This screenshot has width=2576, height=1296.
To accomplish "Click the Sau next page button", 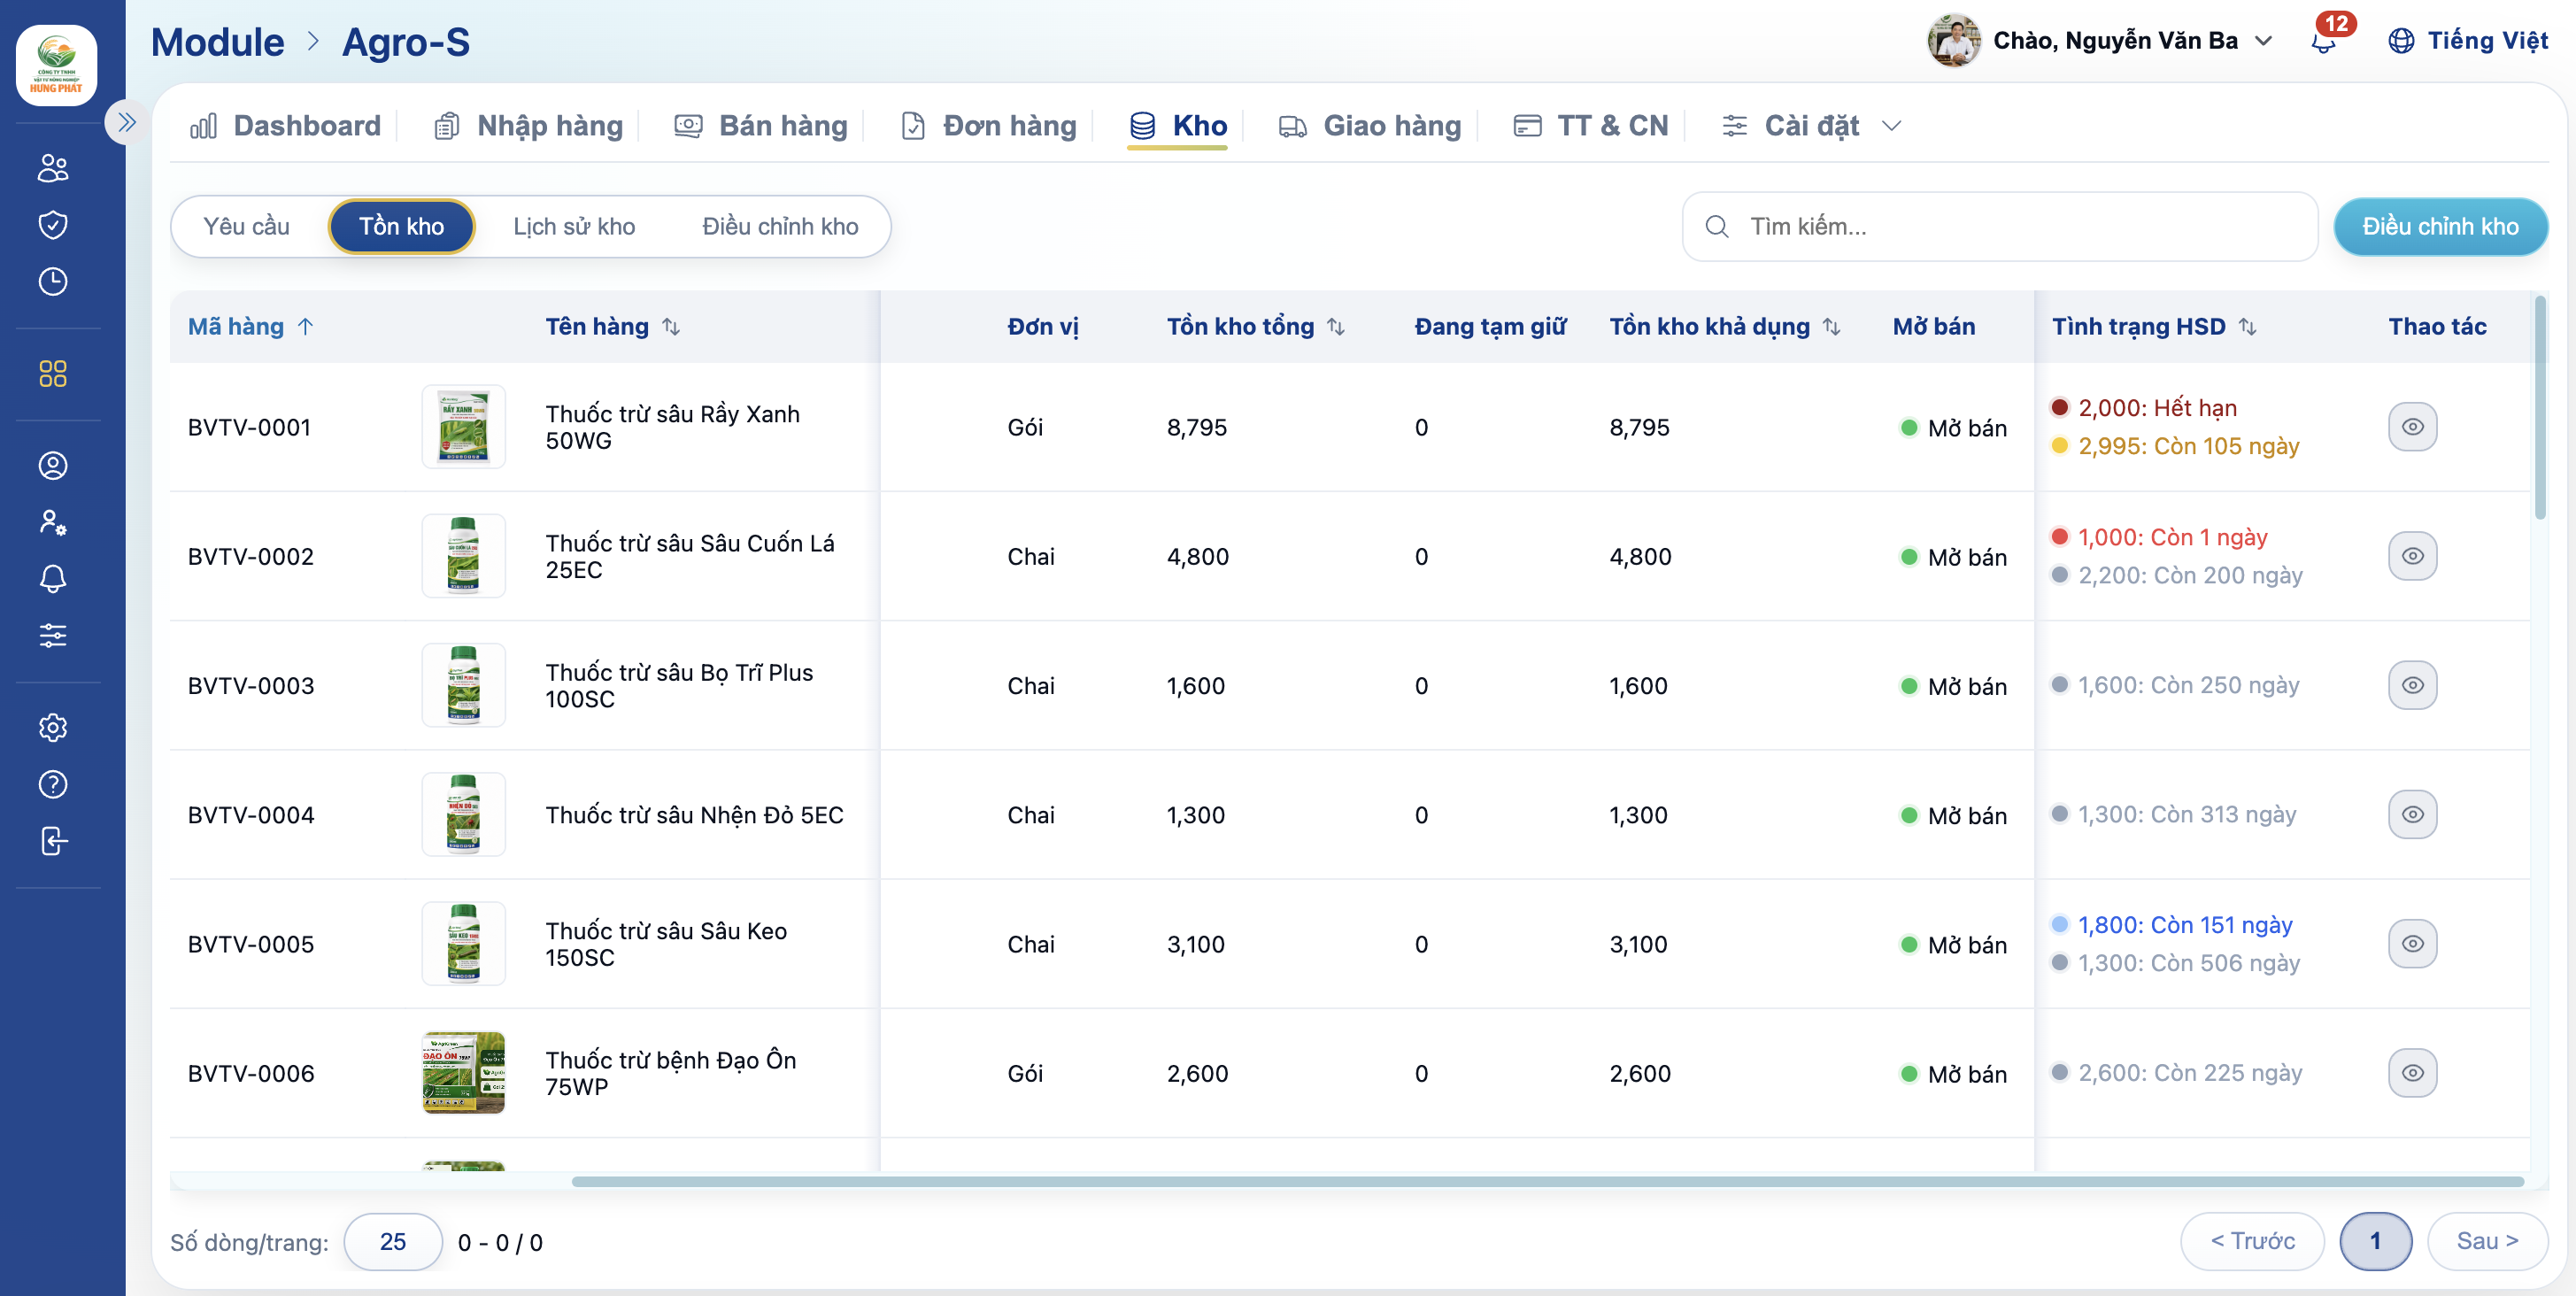I will (x=2487, y=1241).
